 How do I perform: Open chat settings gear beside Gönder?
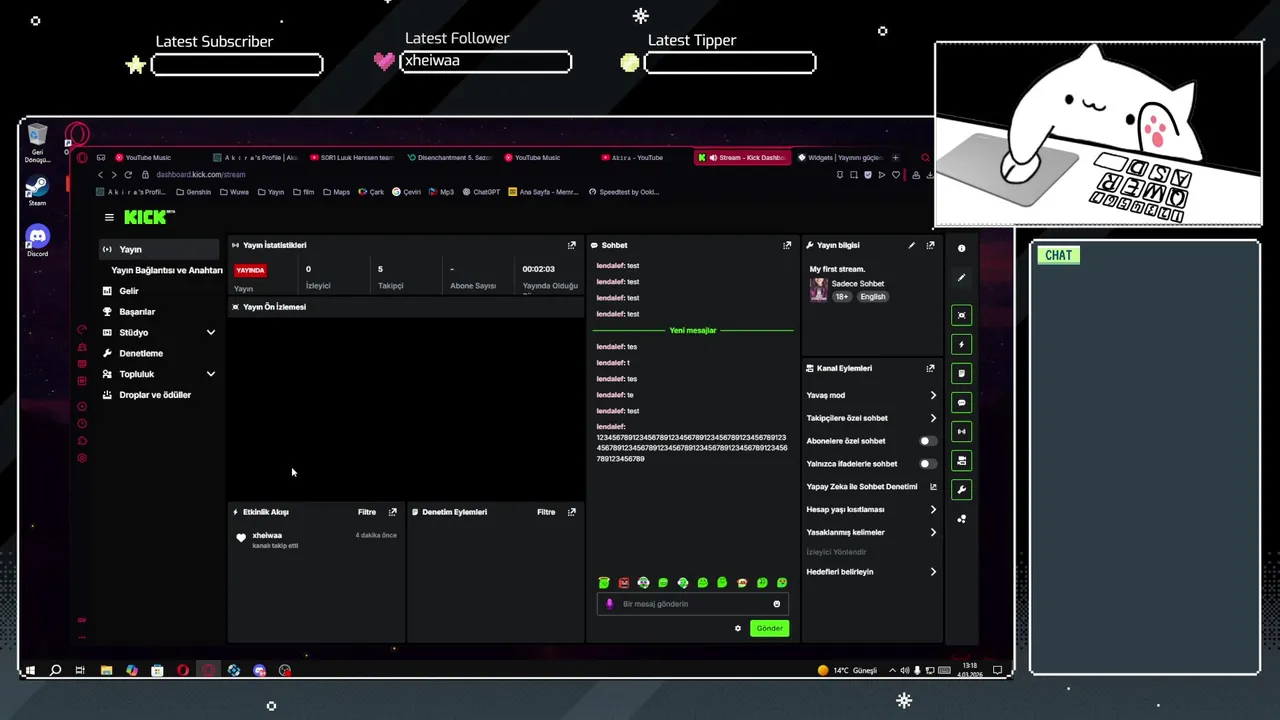click(x=738, y=628)
